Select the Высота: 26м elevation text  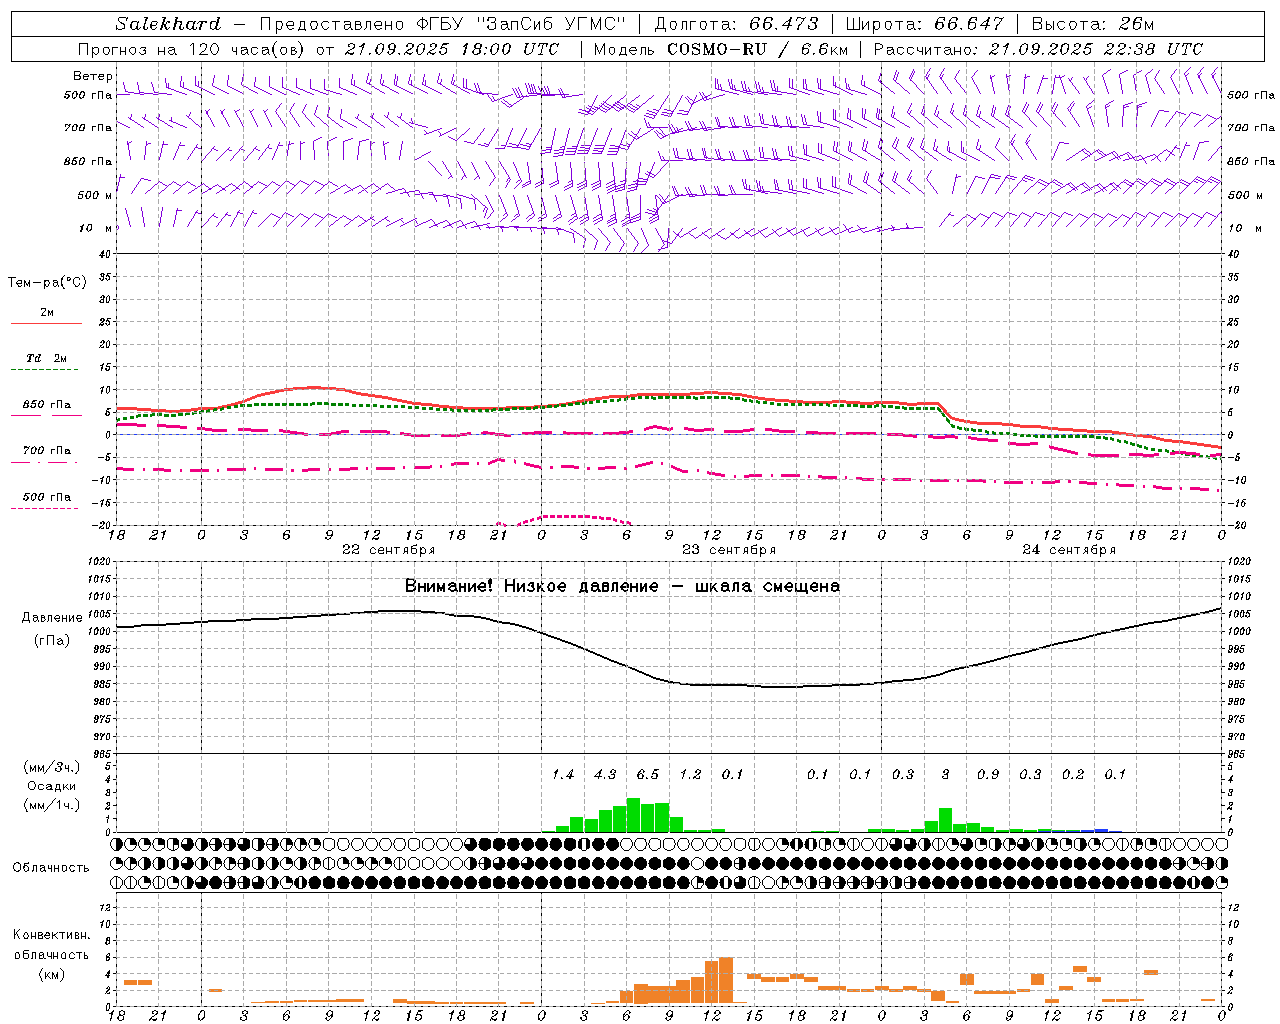click(x=1092, y=24)
